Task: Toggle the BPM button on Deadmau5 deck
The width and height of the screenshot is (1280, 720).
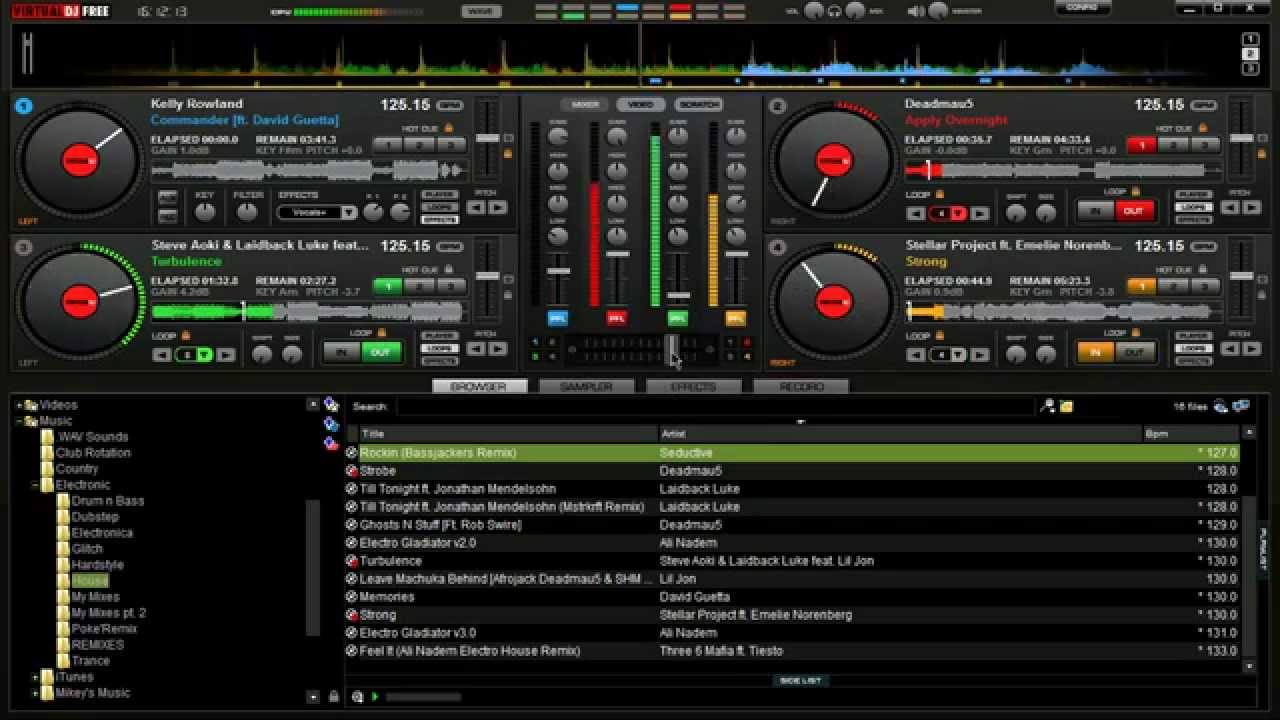Action: point(1203,105)
